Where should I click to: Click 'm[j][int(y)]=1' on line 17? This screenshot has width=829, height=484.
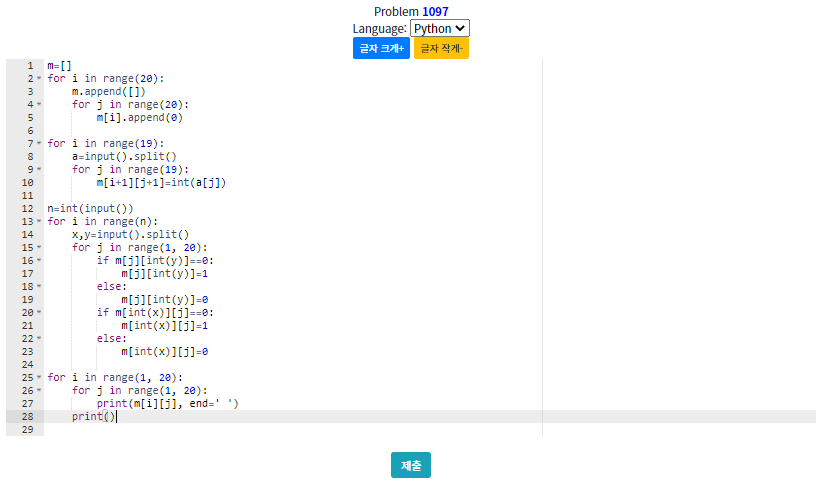click(x=164, y=273)
